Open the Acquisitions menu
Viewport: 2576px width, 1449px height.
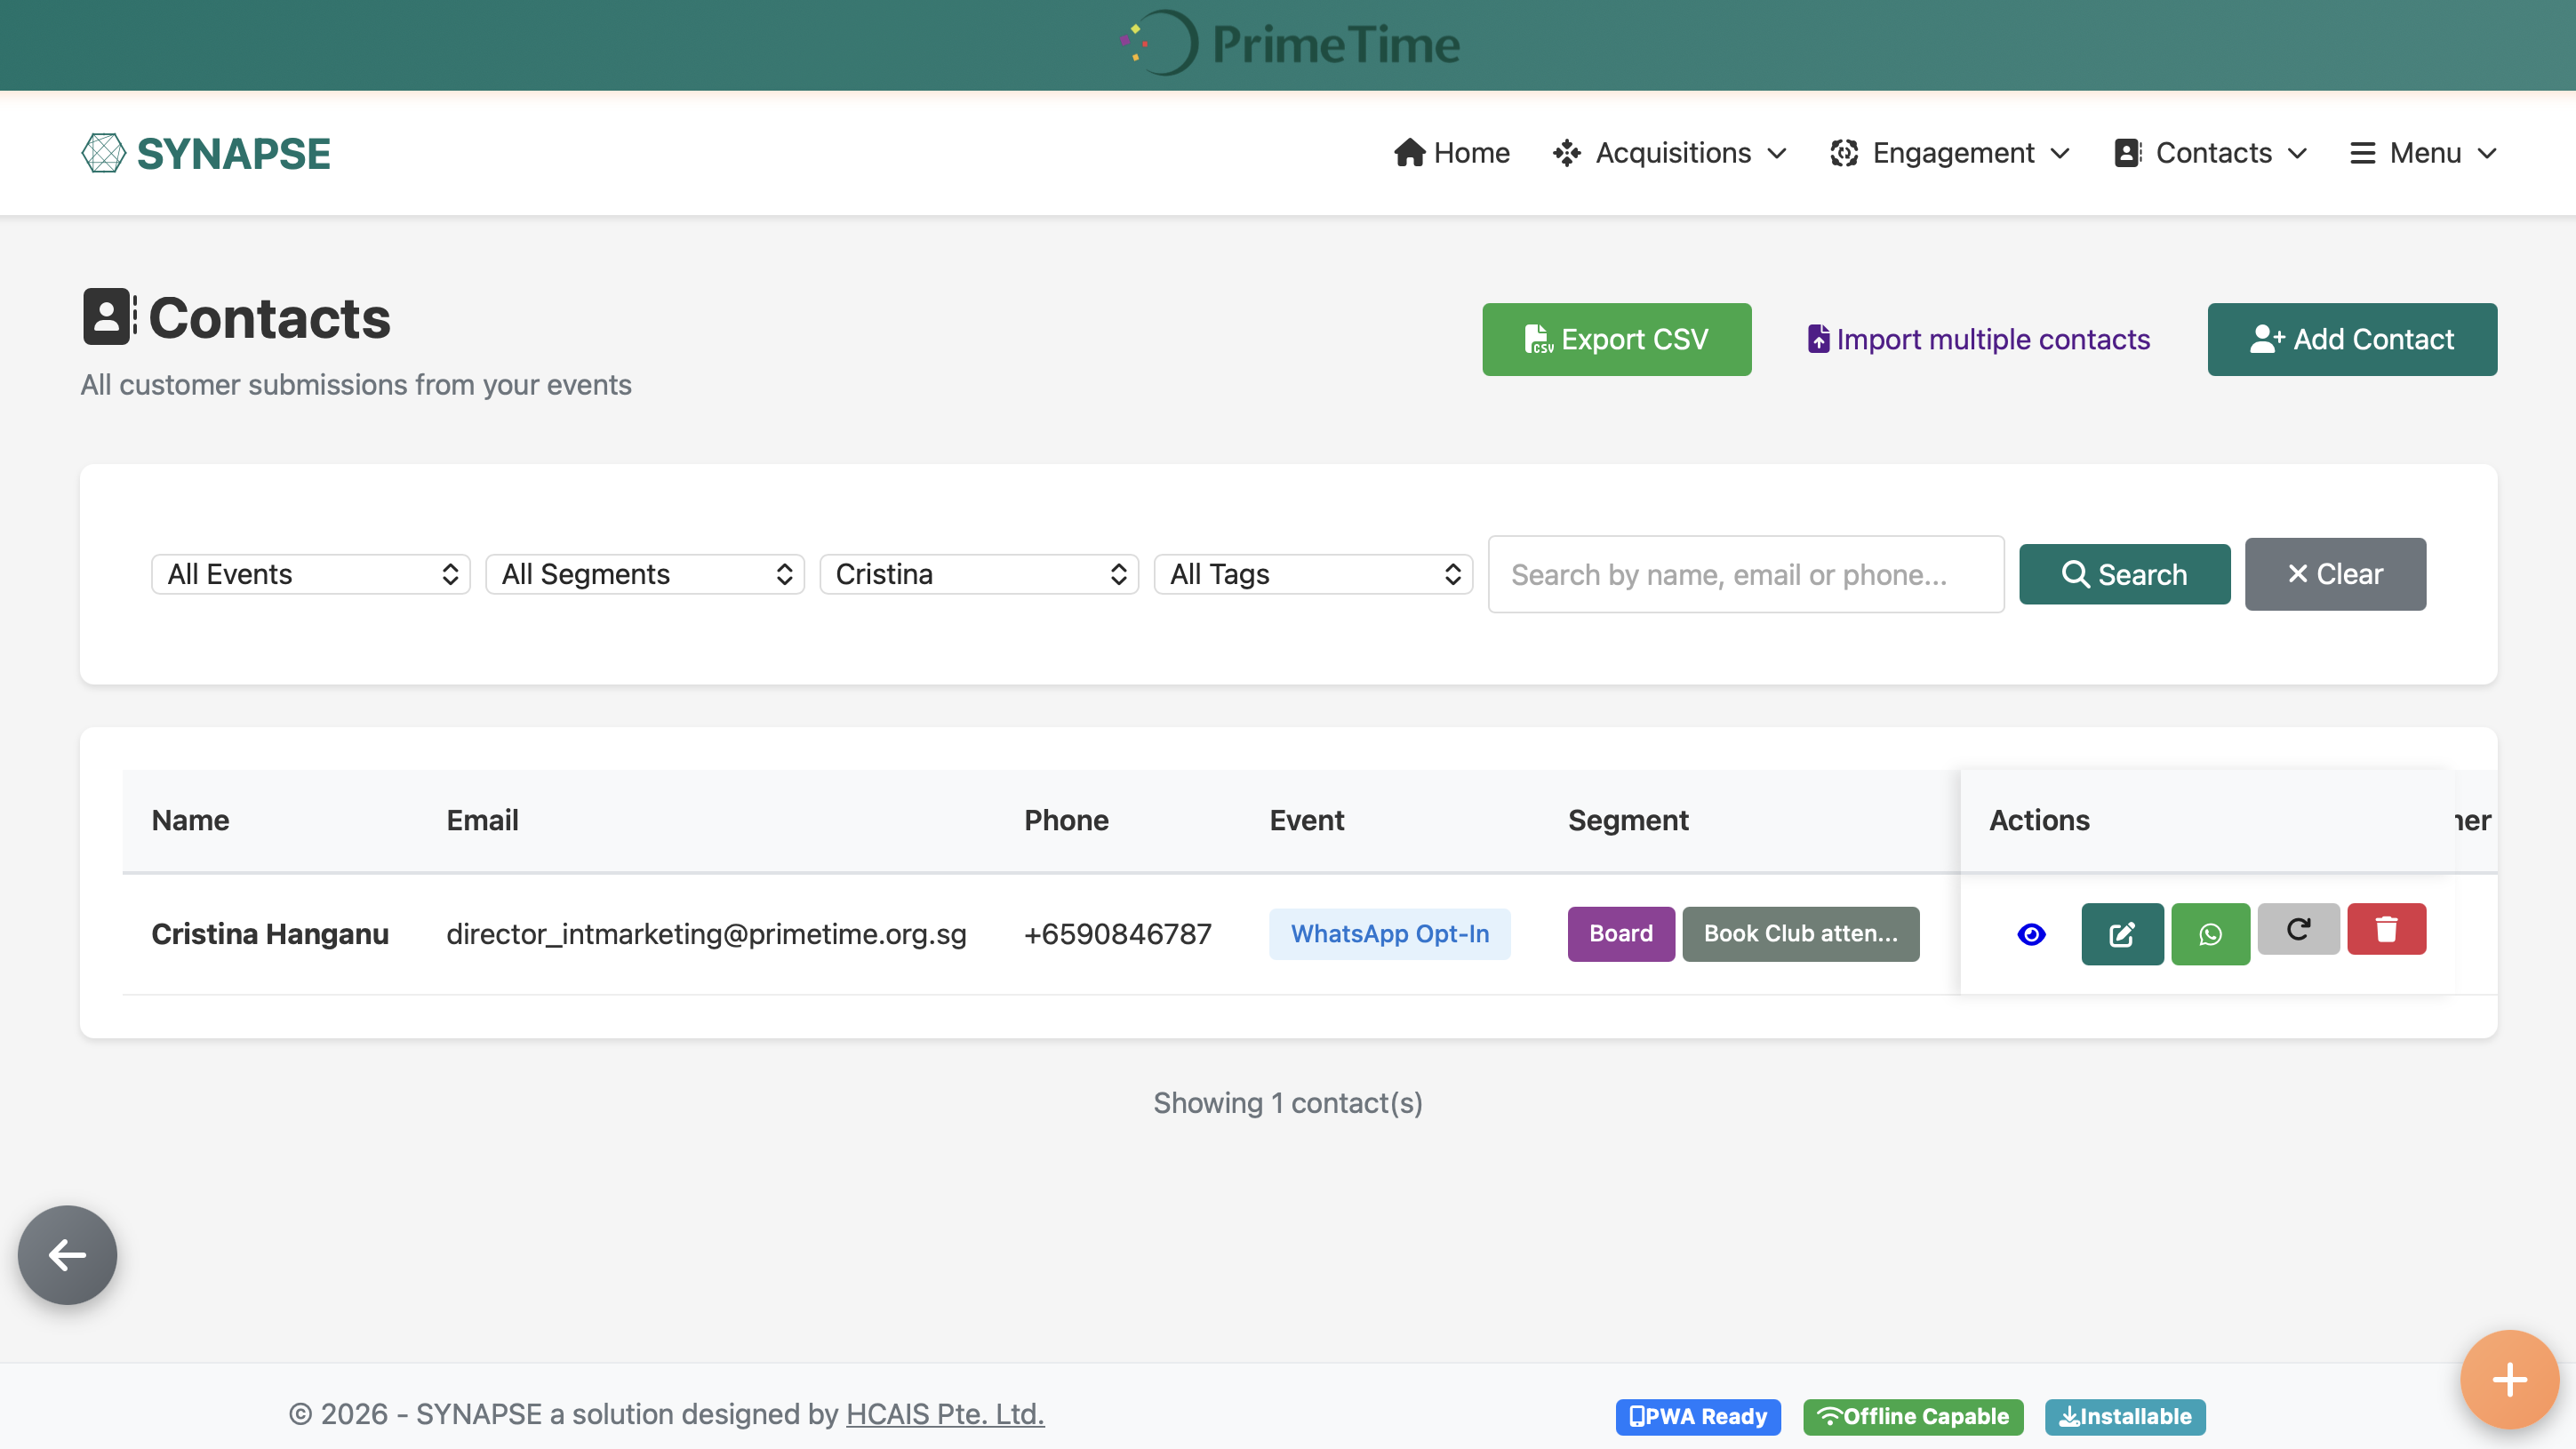pos(1669,153)
